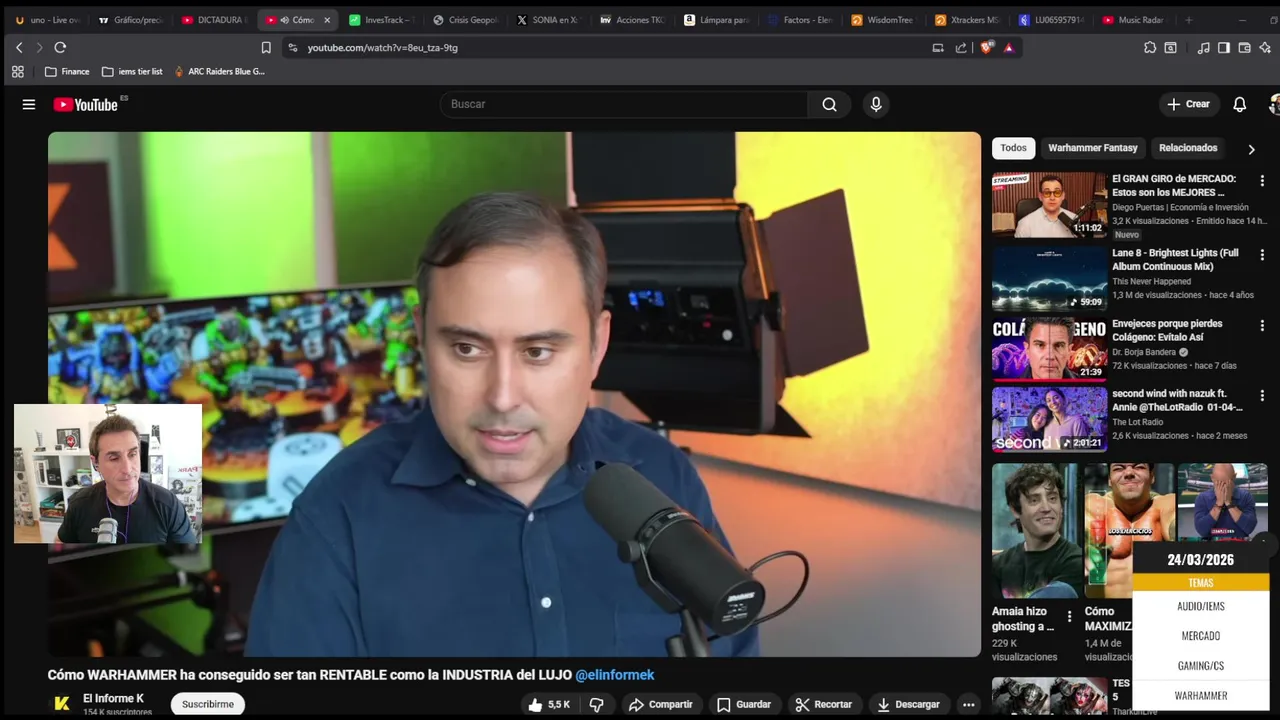Switch to the WisdomTree tab
This screenshot has height=720, width=1280.
pos(884,20)
